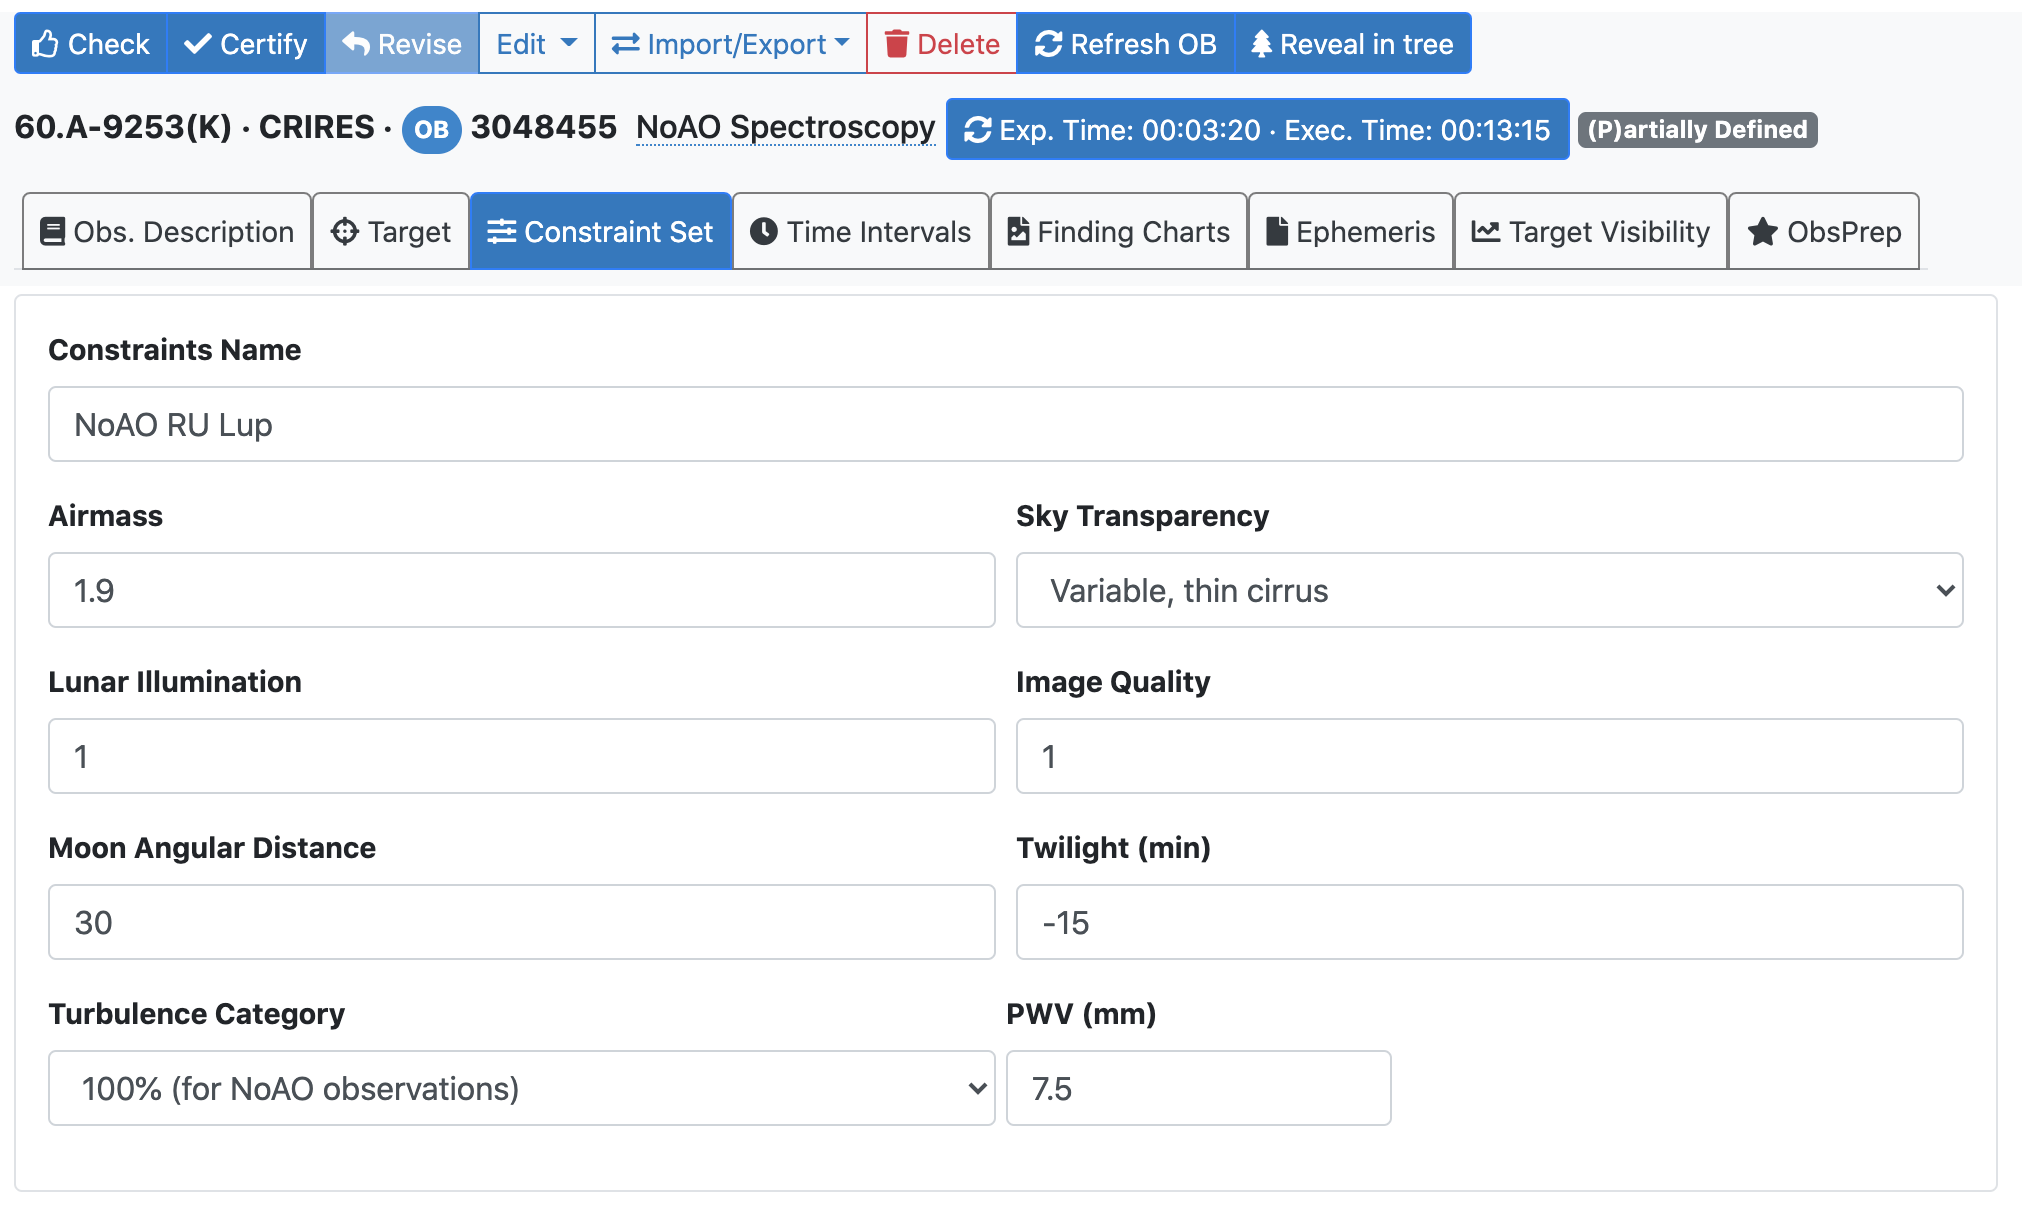Screen dimensions: 2022x1224
Task: Click the Reveal in tree icon
Action: 1261,44
